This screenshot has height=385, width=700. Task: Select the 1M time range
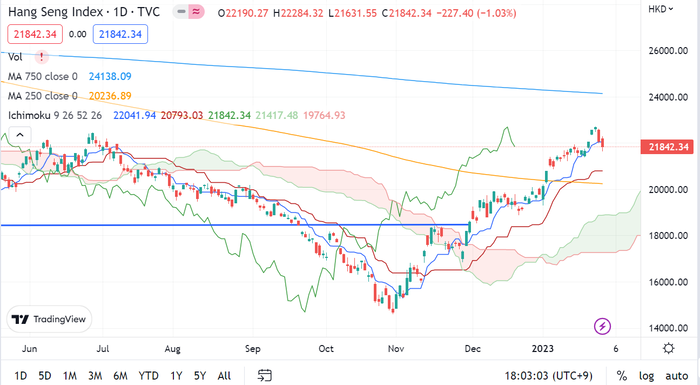pos(70,376)
